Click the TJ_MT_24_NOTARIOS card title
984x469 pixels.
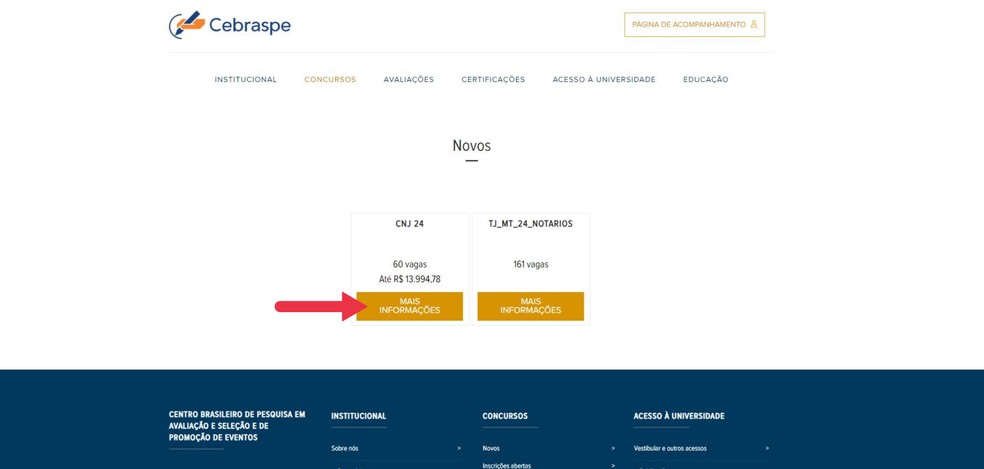[531, 224]
